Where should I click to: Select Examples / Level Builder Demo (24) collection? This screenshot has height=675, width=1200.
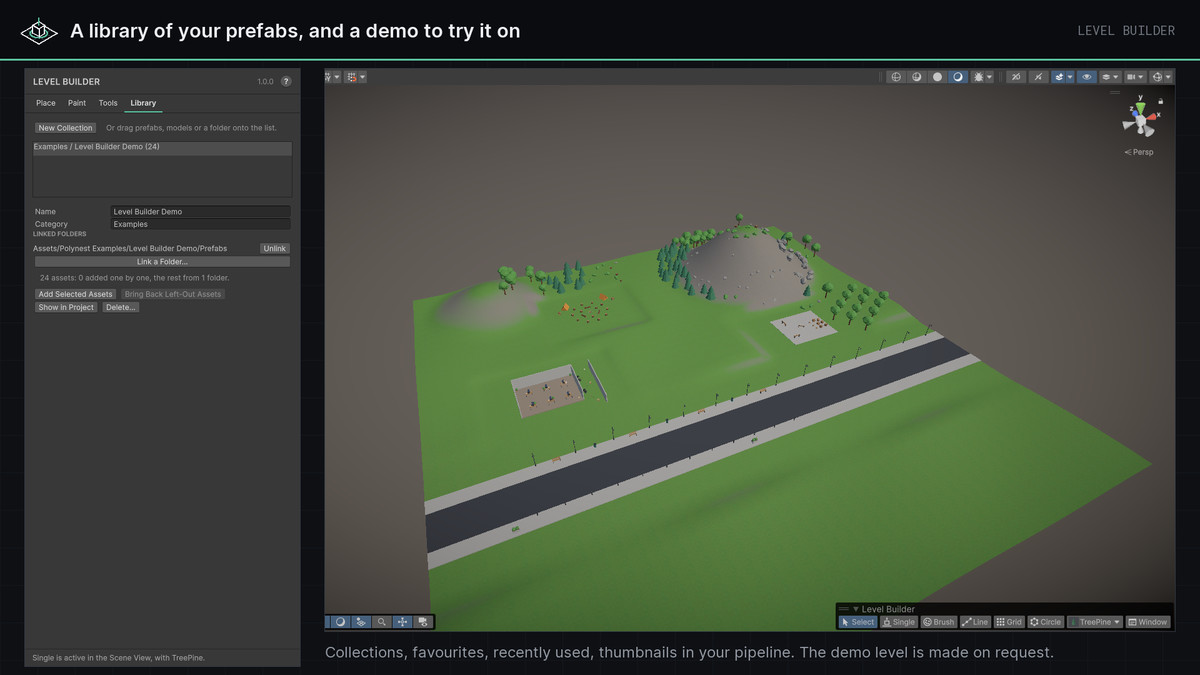pos(163,148)
